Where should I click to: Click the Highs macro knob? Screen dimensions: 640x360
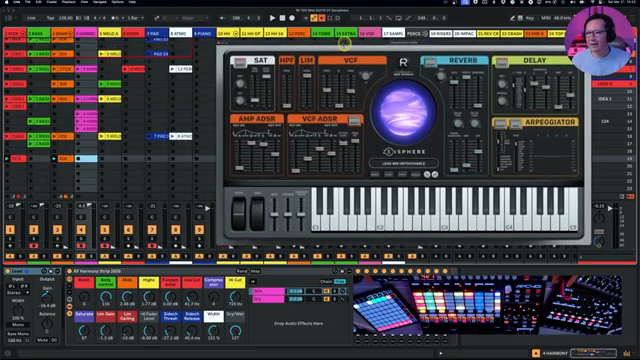tap(149, 296)
